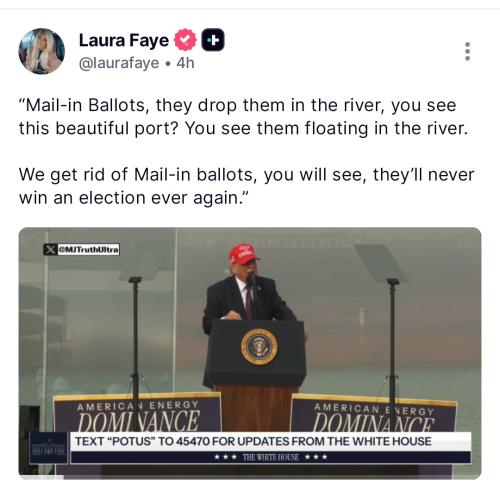Click the left American Energy Dominance sign
The width and height of the screenshot is (500, 493).
(x=137, y=413)
